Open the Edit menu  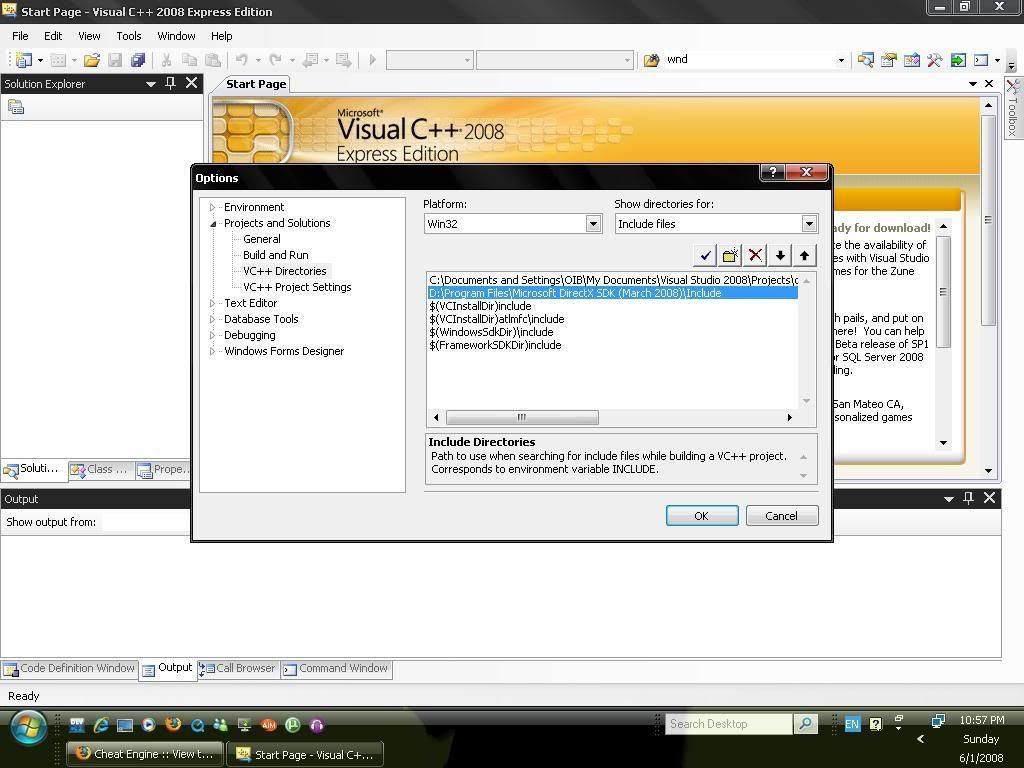tap(53, 36)
